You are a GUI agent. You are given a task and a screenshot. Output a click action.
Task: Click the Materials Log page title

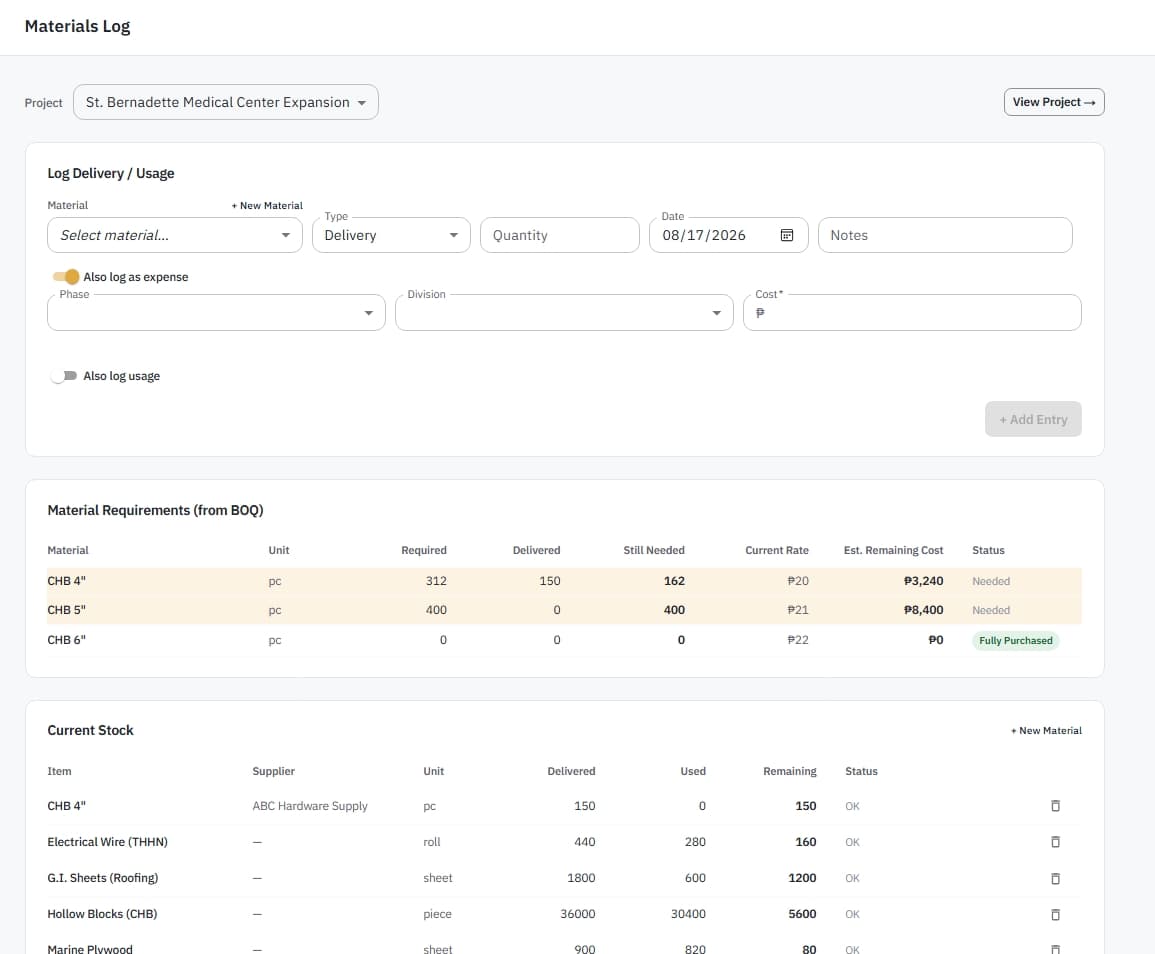77,27
